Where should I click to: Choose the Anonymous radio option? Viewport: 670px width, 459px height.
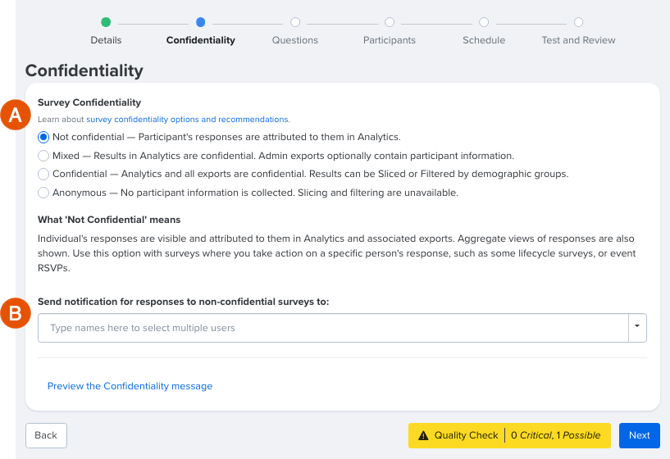pos(43,193)
